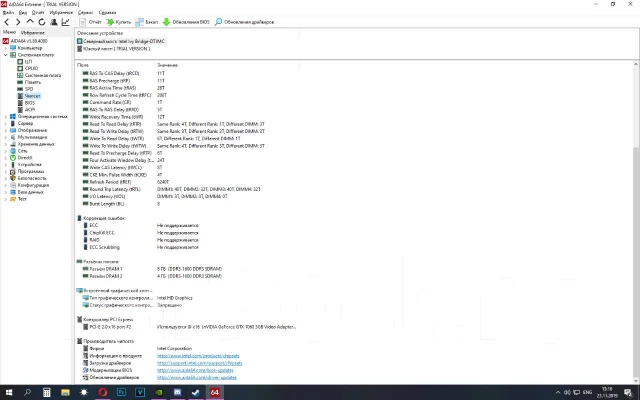Open the Отчёт menu in the menu bar
This screenshot has width=640, height=400.
[x=38, y=13]
